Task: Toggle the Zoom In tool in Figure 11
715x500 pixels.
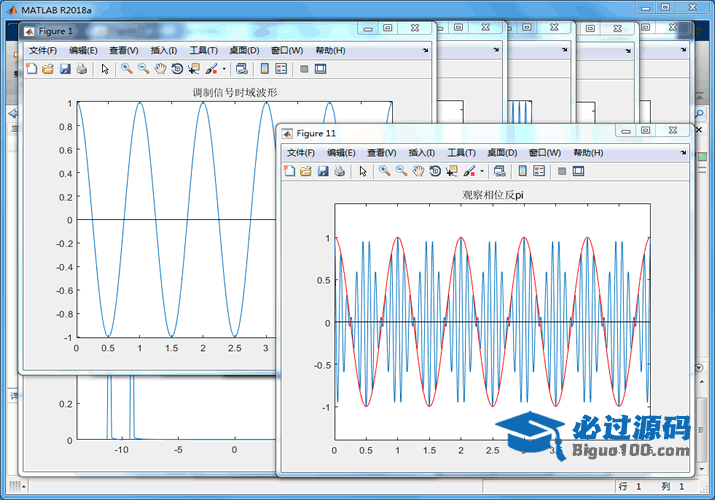Action: coord(385,171)
